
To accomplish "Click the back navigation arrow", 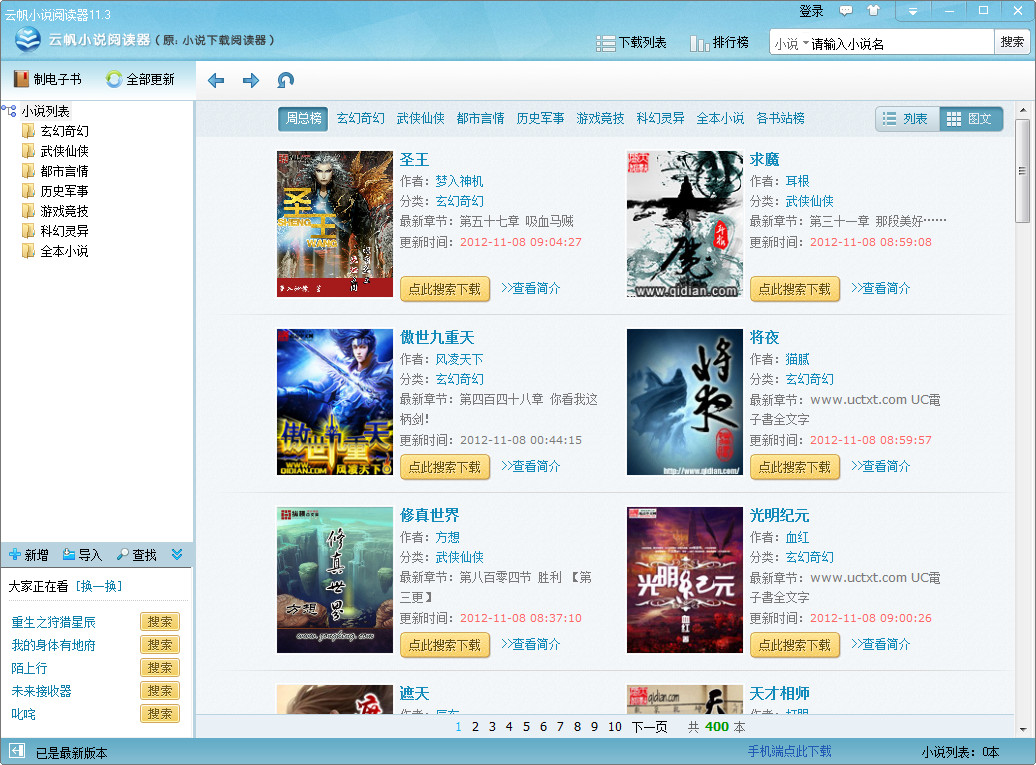I will 216,81.
